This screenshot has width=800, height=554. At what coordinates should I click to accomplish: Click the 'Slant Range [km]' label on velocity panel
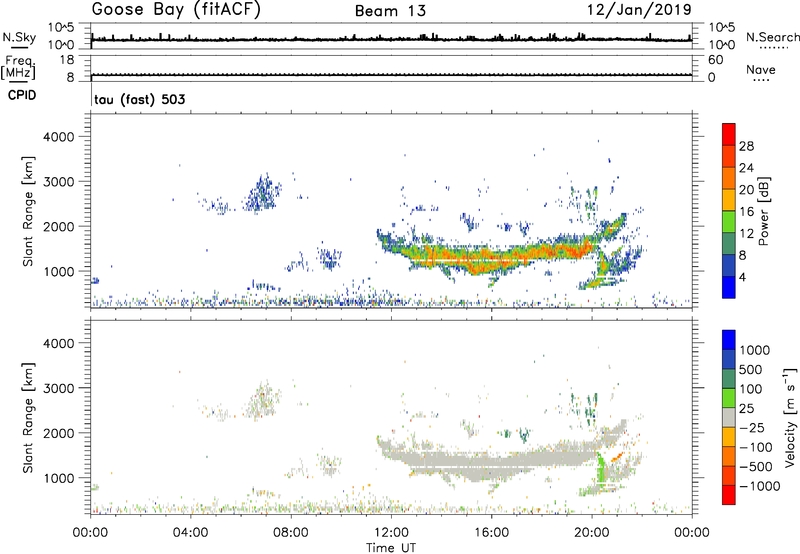(x=28, y=418)
